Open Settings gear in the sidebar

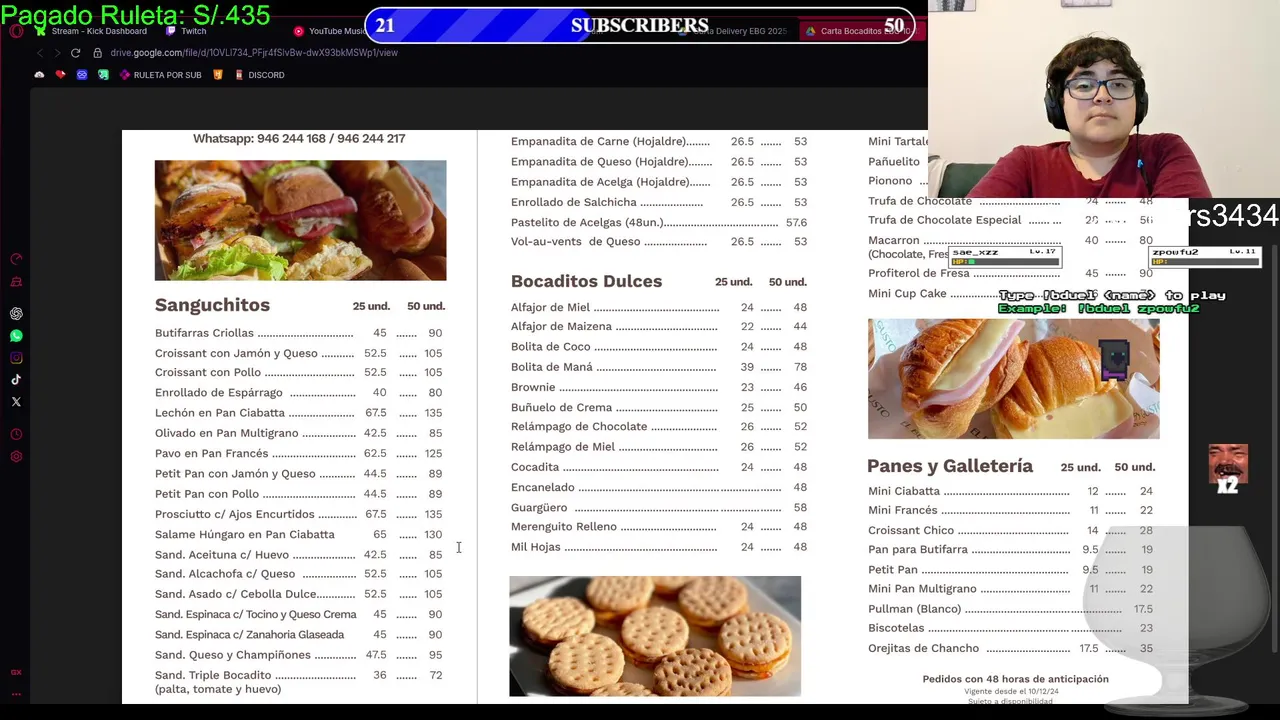(x=16, y=457)
